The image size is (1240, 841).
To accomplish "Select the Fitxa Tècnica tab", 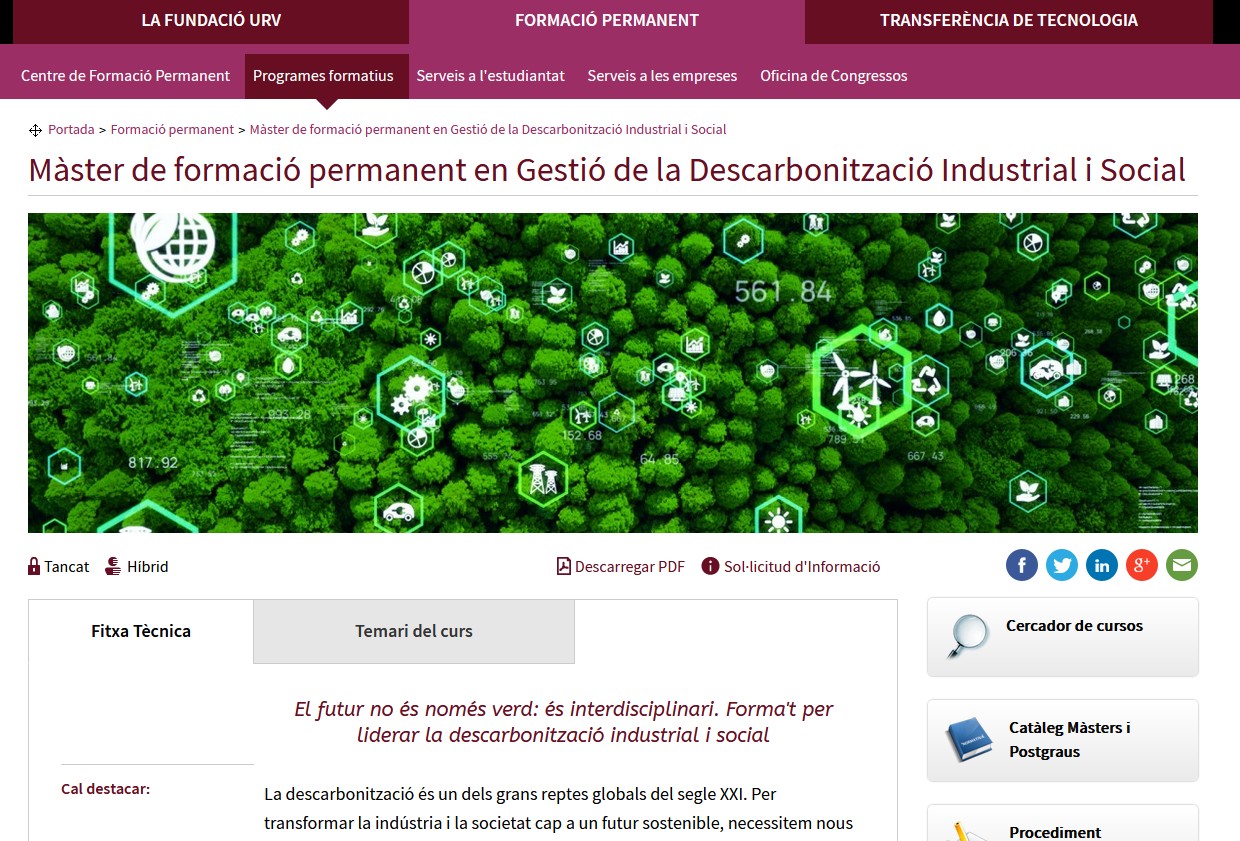I will 141,631.
